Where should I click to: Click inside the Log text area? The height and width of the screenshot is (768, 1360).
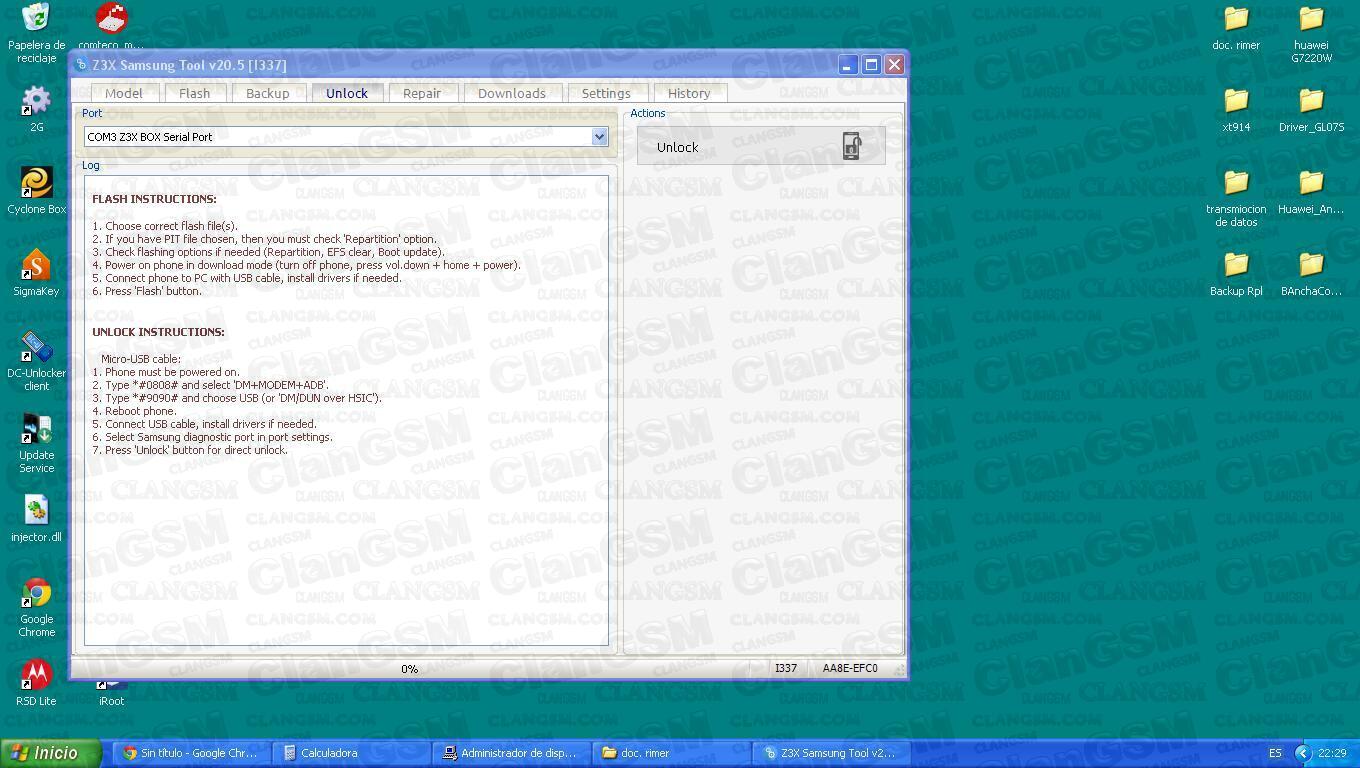pos(346,410)
